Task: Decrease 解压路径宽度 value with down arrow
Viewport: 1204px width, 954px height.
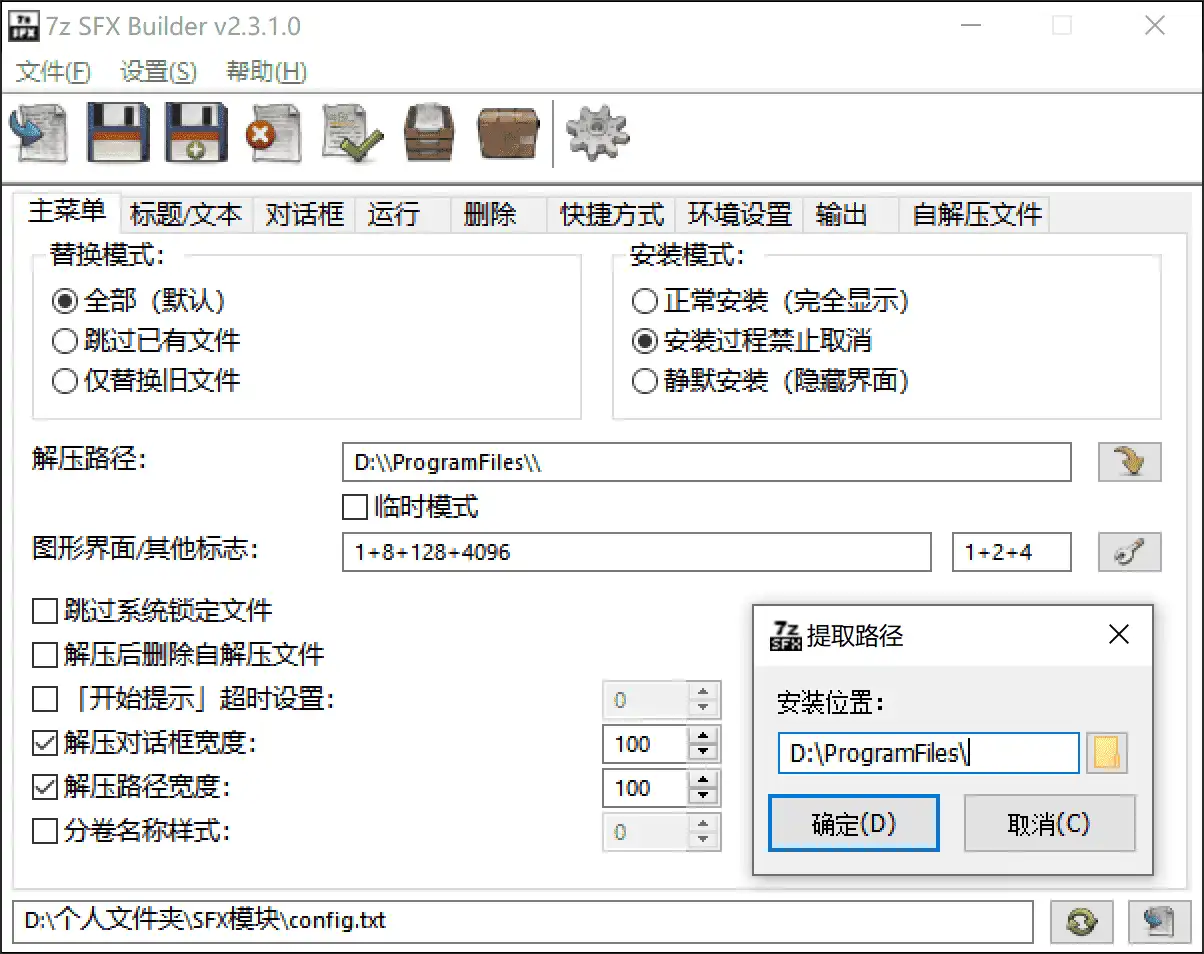Action: (x=705, y=797)
